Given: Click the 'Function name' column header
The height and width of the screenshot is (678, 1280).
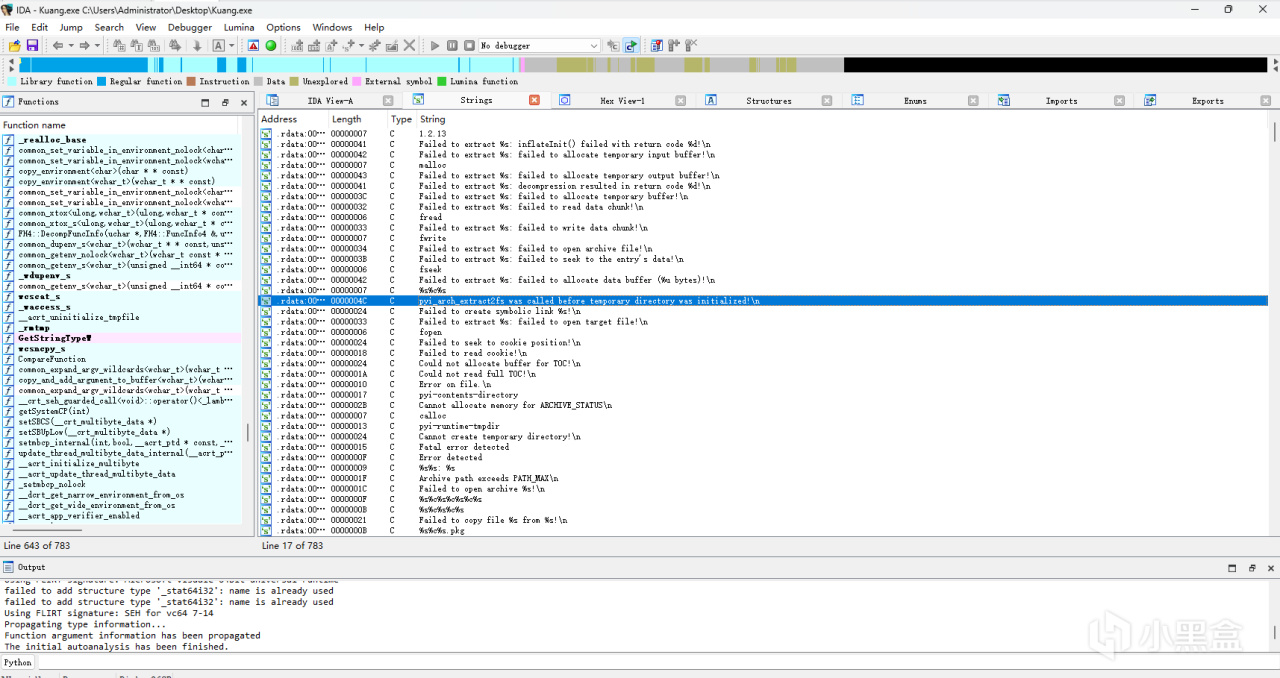Looking at the screenshot, I should [x=120, y=125].
